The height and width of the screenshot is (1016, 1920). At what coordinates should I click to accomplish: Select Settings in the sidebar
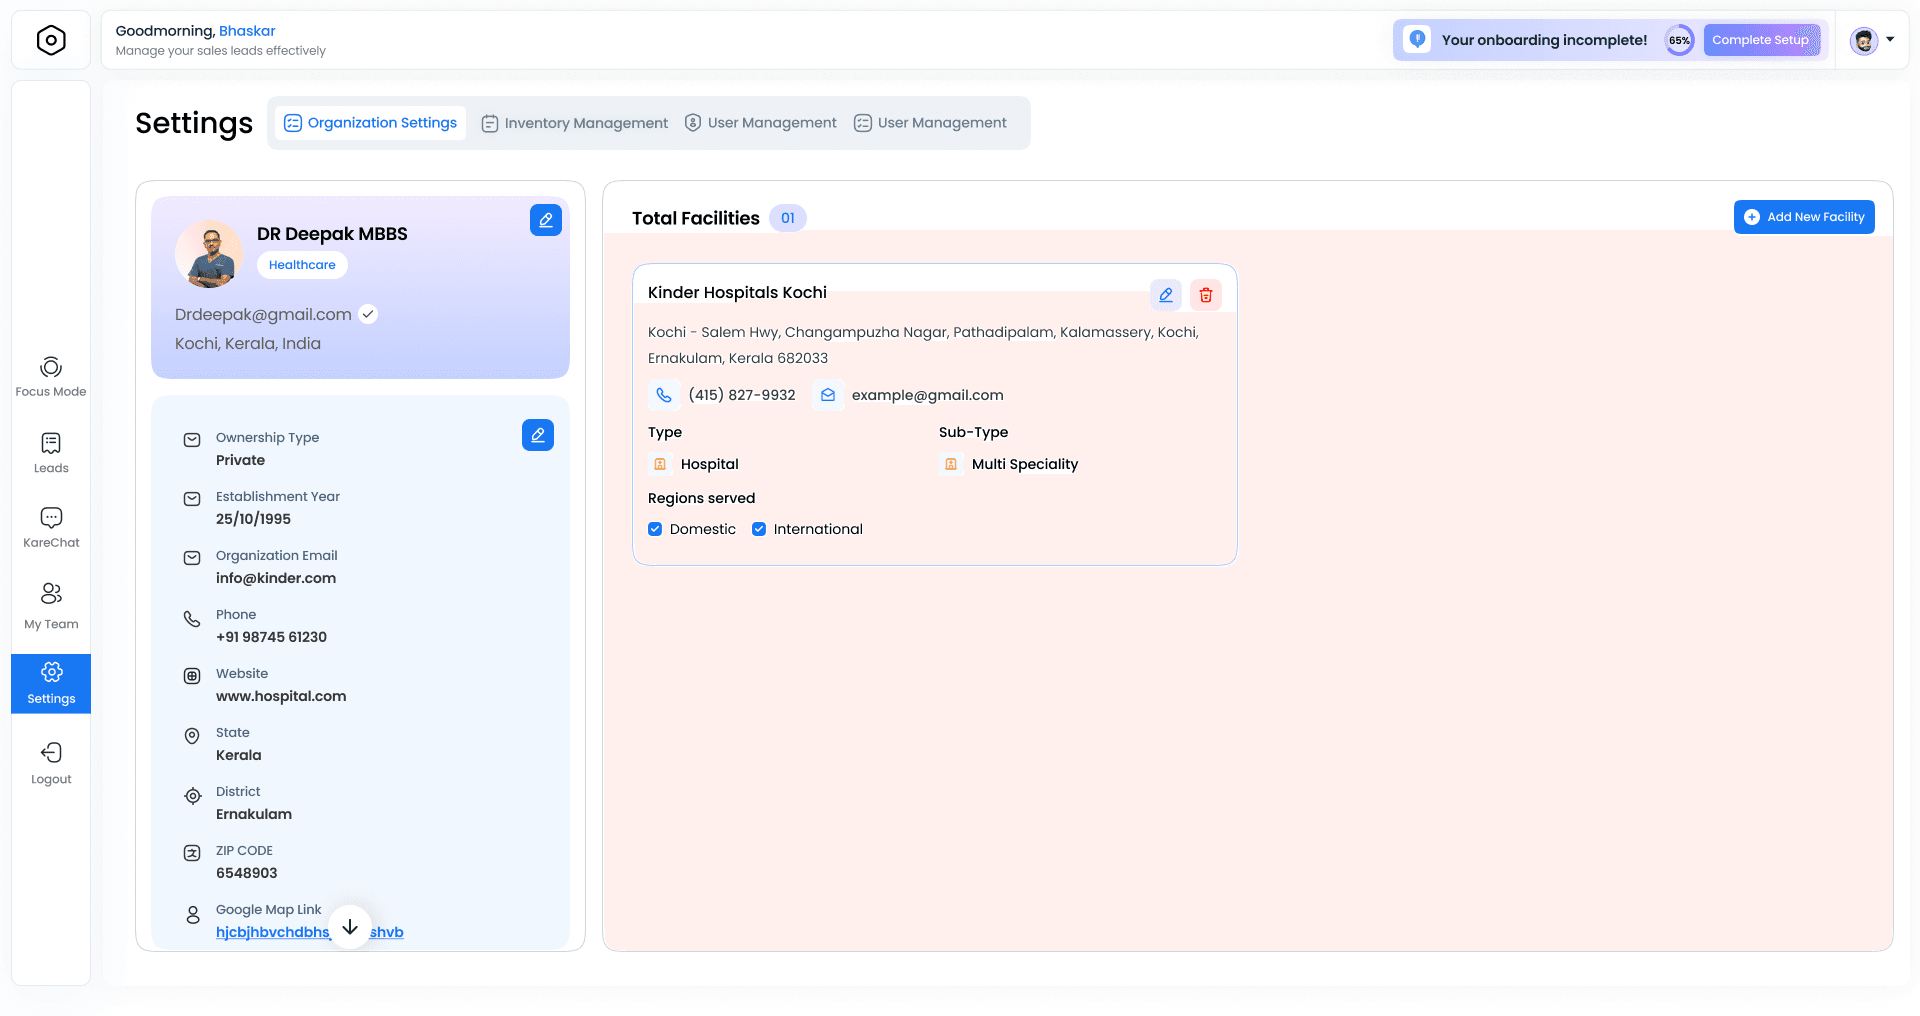[51, 684]
